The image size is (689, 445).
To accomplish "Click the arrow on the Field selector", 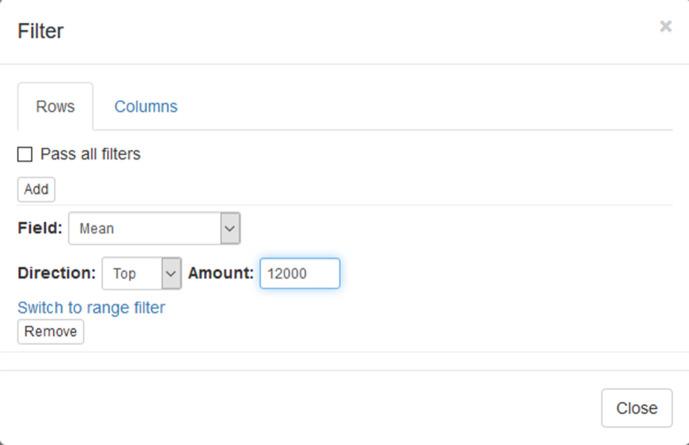I will [230, 228].
